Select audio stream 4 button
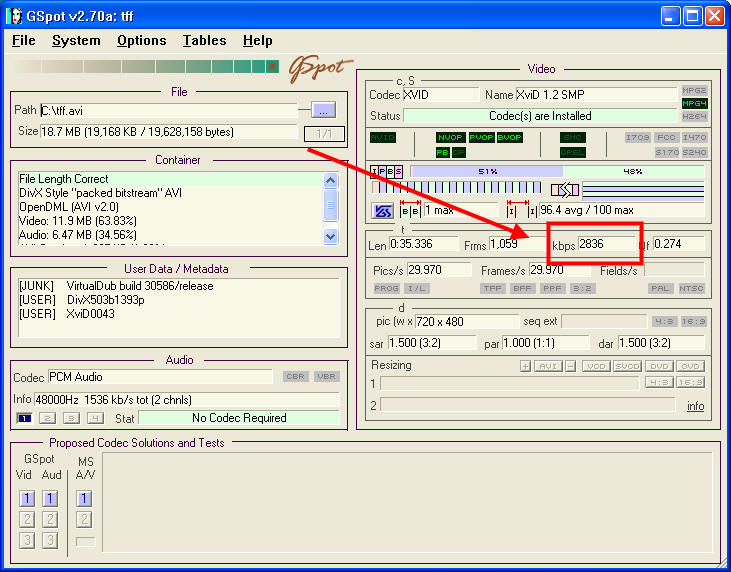The width and height of the screenshot is (731, 572). (x=95, y=418)
